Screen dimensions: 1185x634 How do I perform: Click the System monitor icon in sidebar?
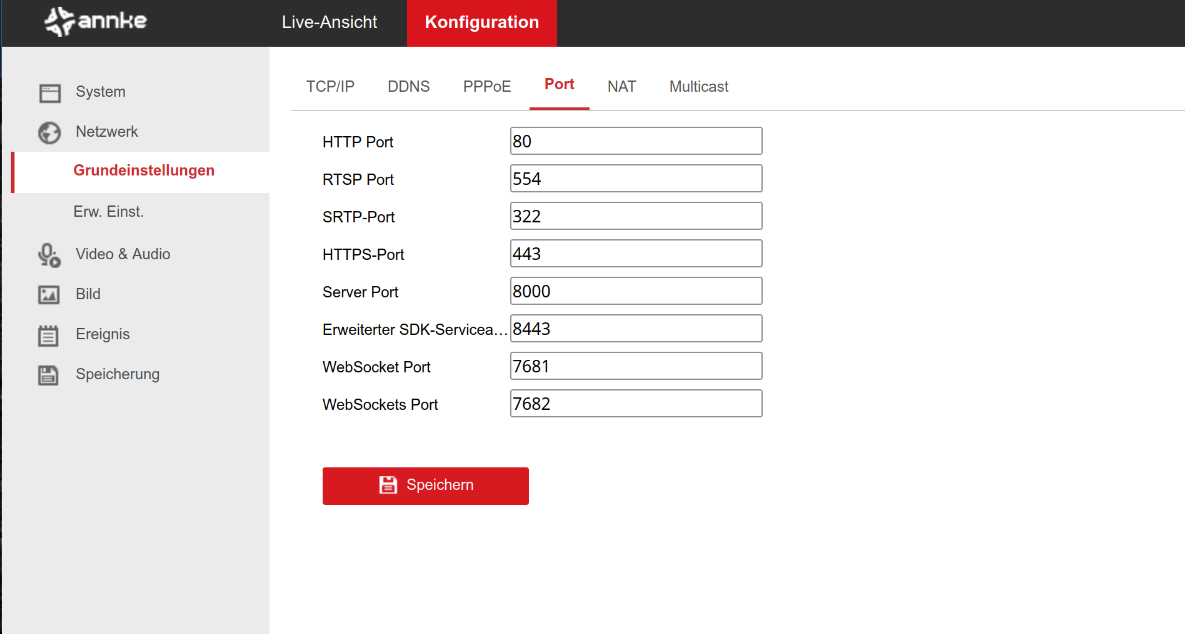coord(50,93)
